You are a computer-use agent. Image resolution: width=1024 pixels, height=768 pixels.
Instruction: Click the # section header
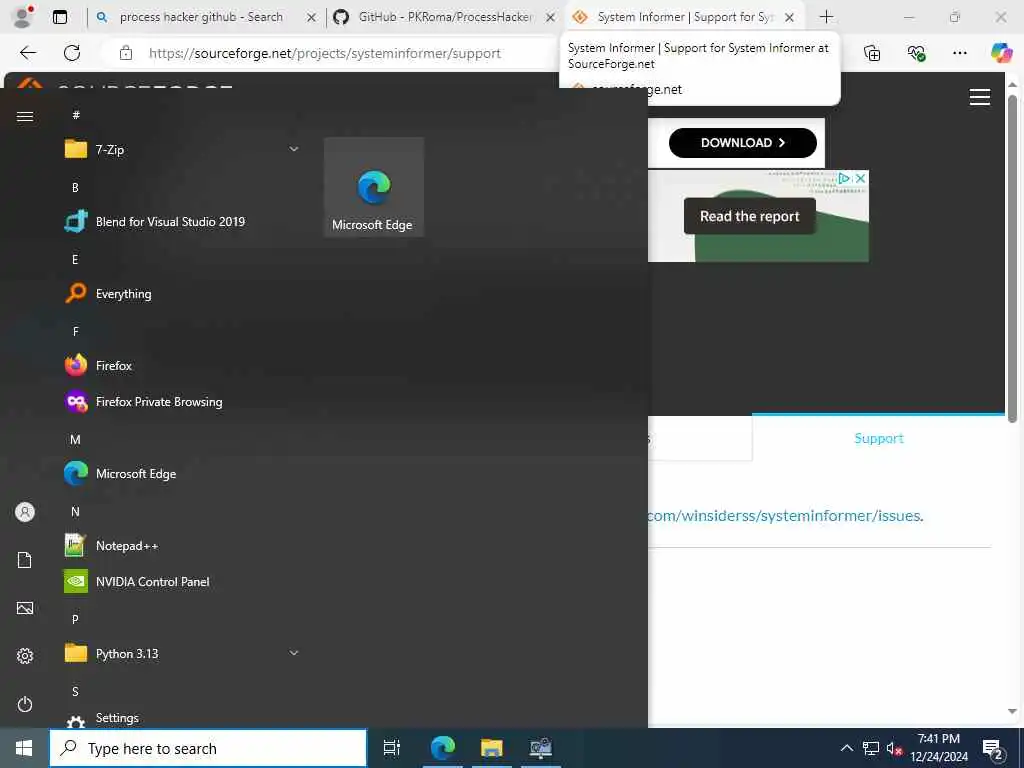(76, 115)
